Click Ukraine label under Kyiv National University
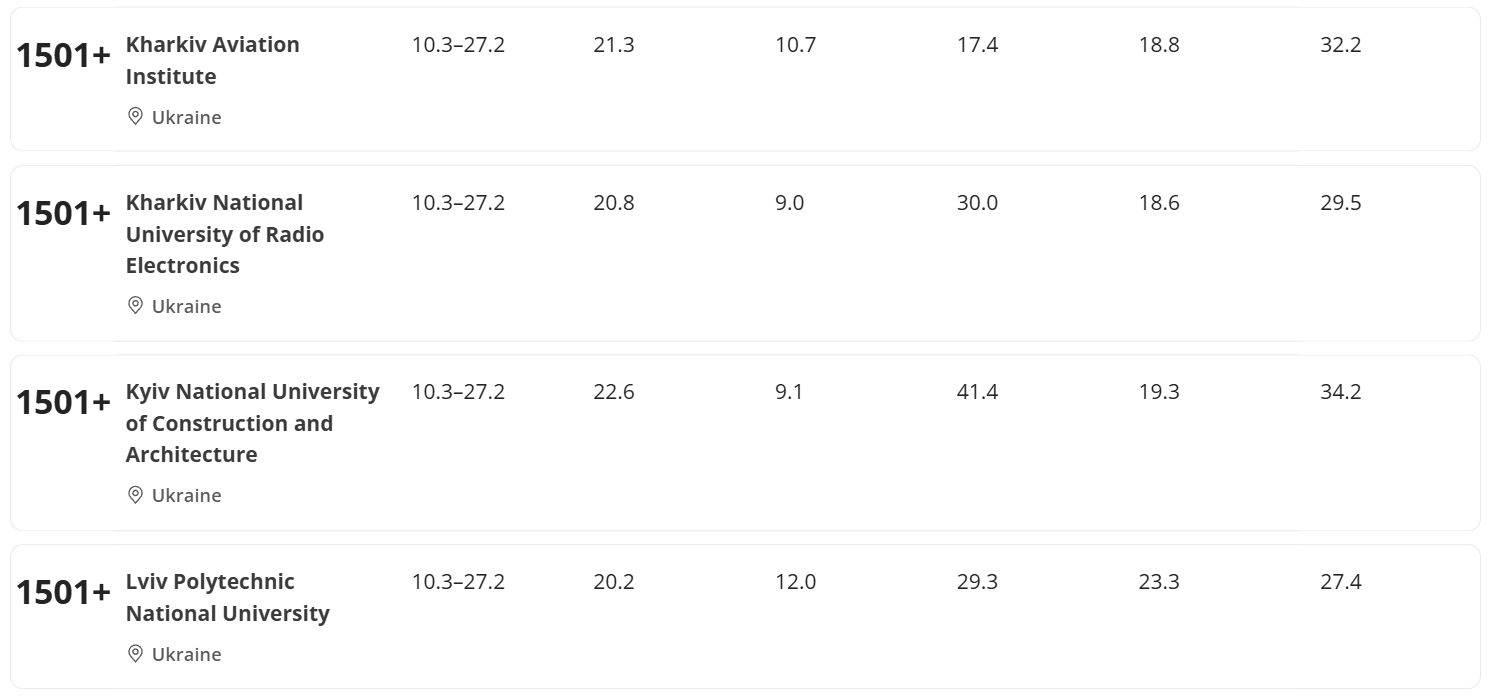 point(186,495)
